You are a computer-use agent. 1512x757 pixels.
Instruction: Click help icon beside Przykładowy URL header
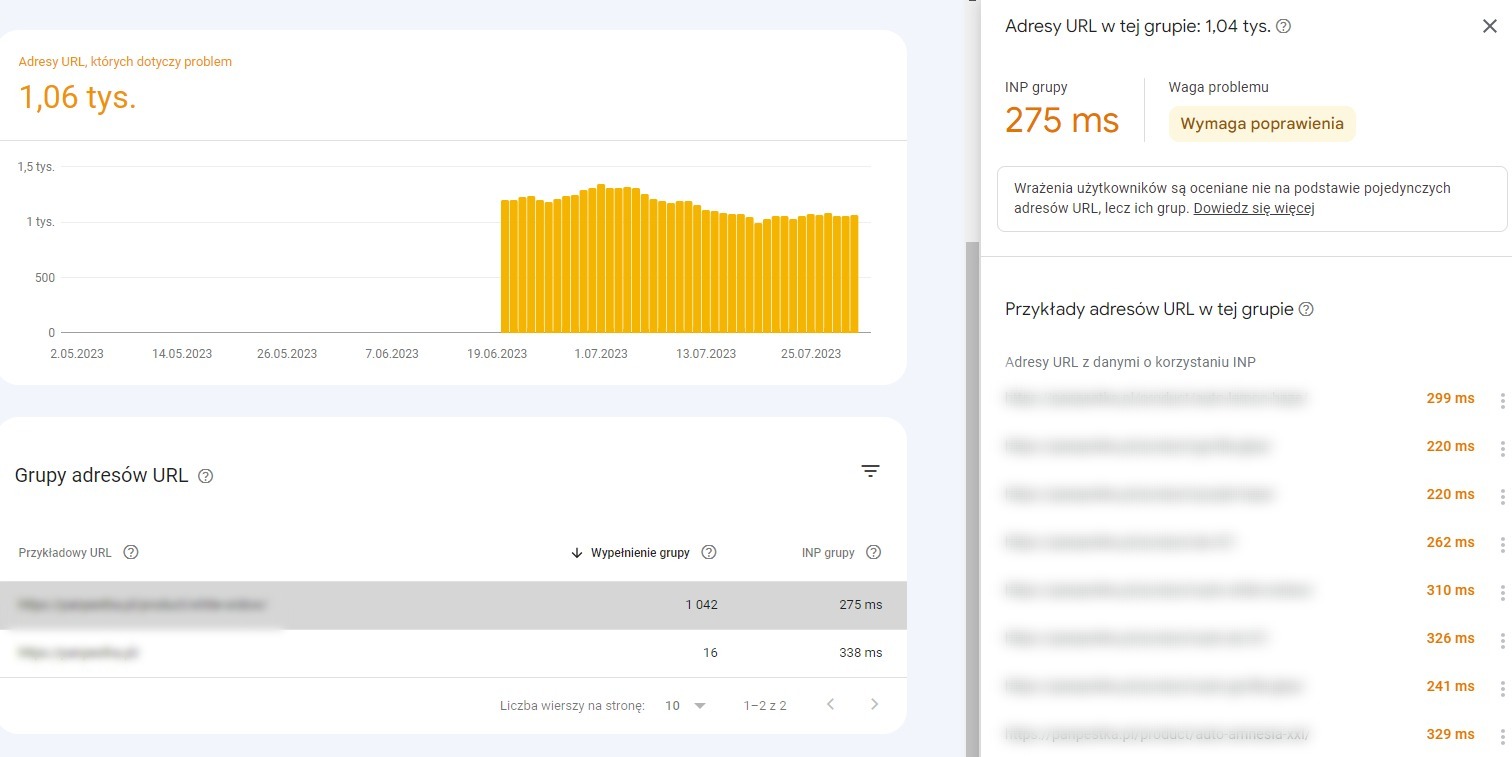pos(130,552)
